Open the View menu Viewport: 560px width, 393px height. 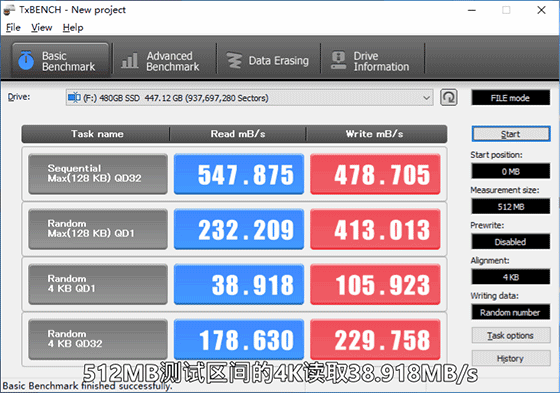click(x=41, y=28)
